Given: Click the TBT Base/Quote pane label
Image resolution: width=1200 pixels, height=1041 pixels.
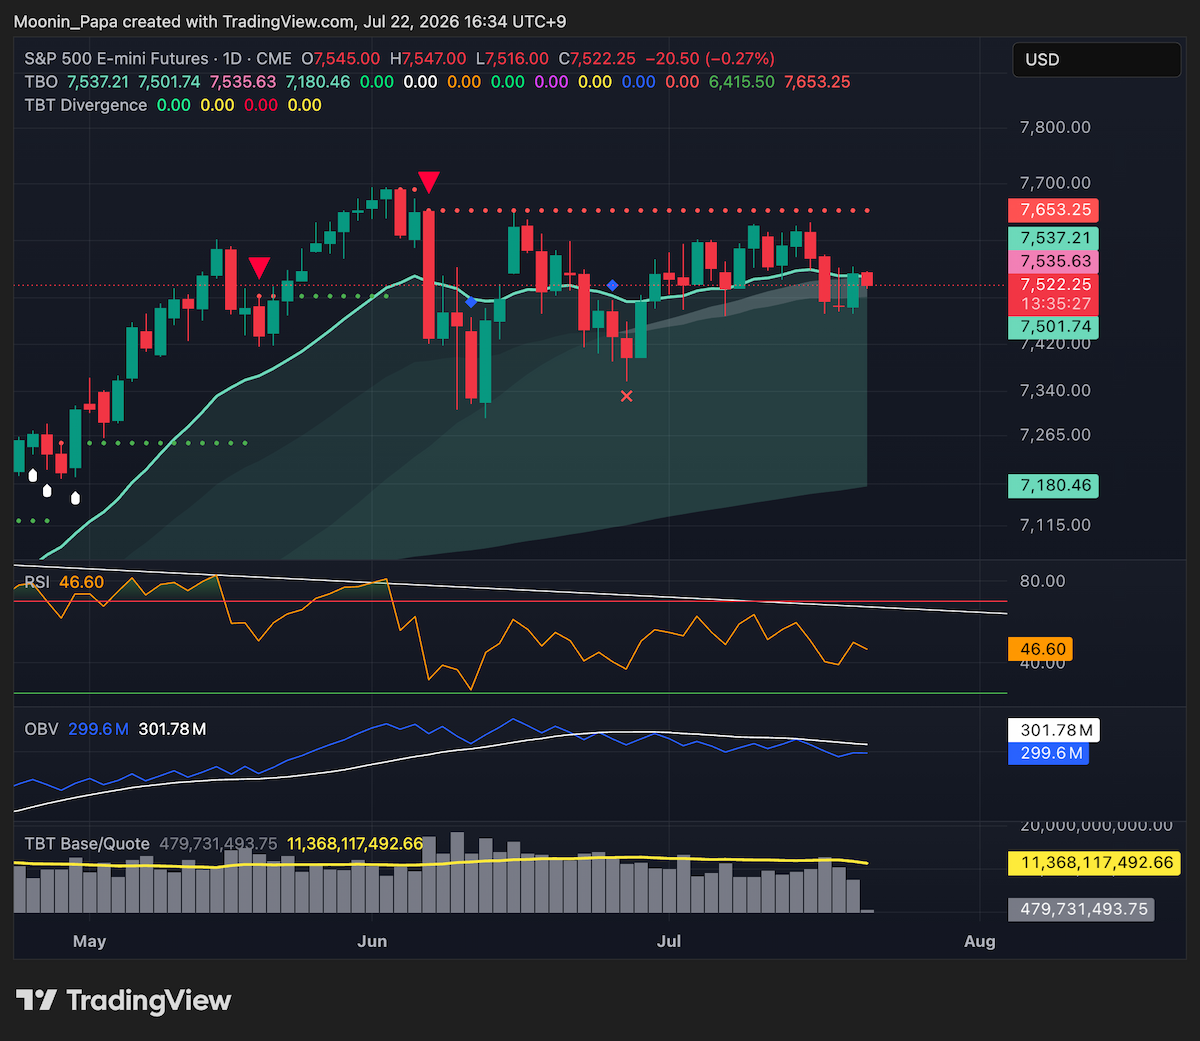Looking at the screenshot, I should 87,844.
